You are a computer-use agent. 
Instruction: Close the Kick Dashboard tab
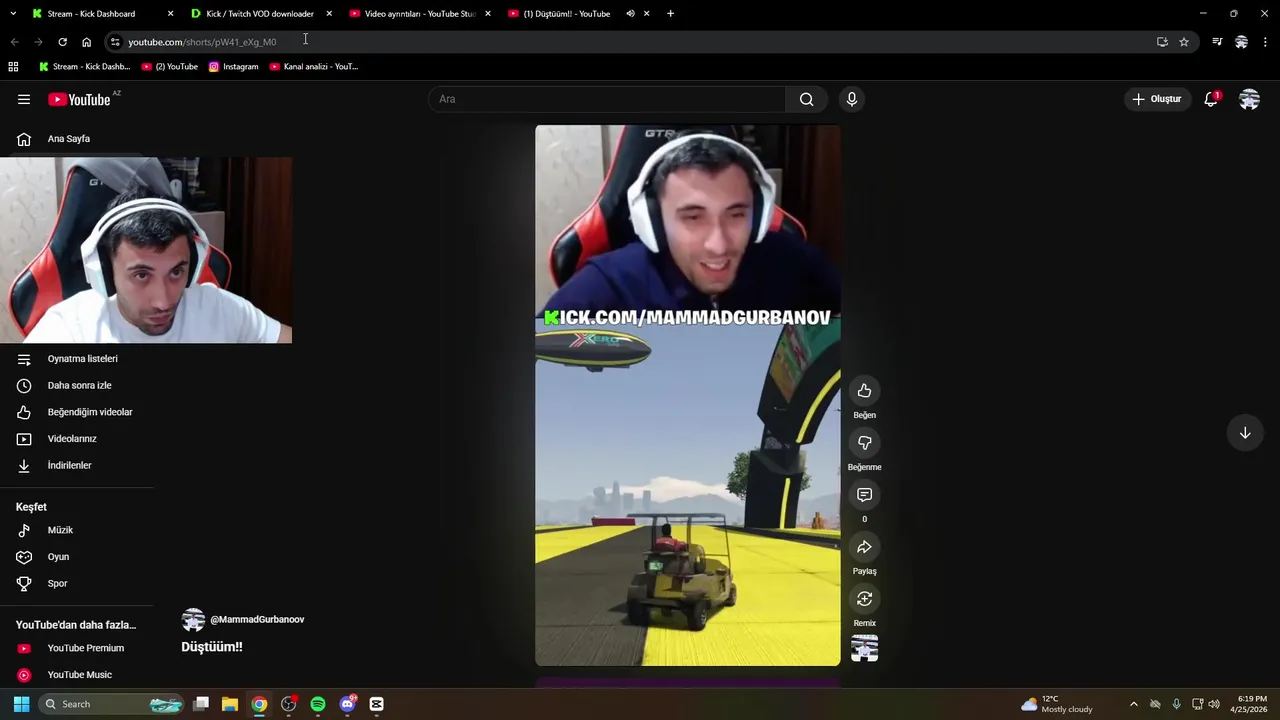170,14
